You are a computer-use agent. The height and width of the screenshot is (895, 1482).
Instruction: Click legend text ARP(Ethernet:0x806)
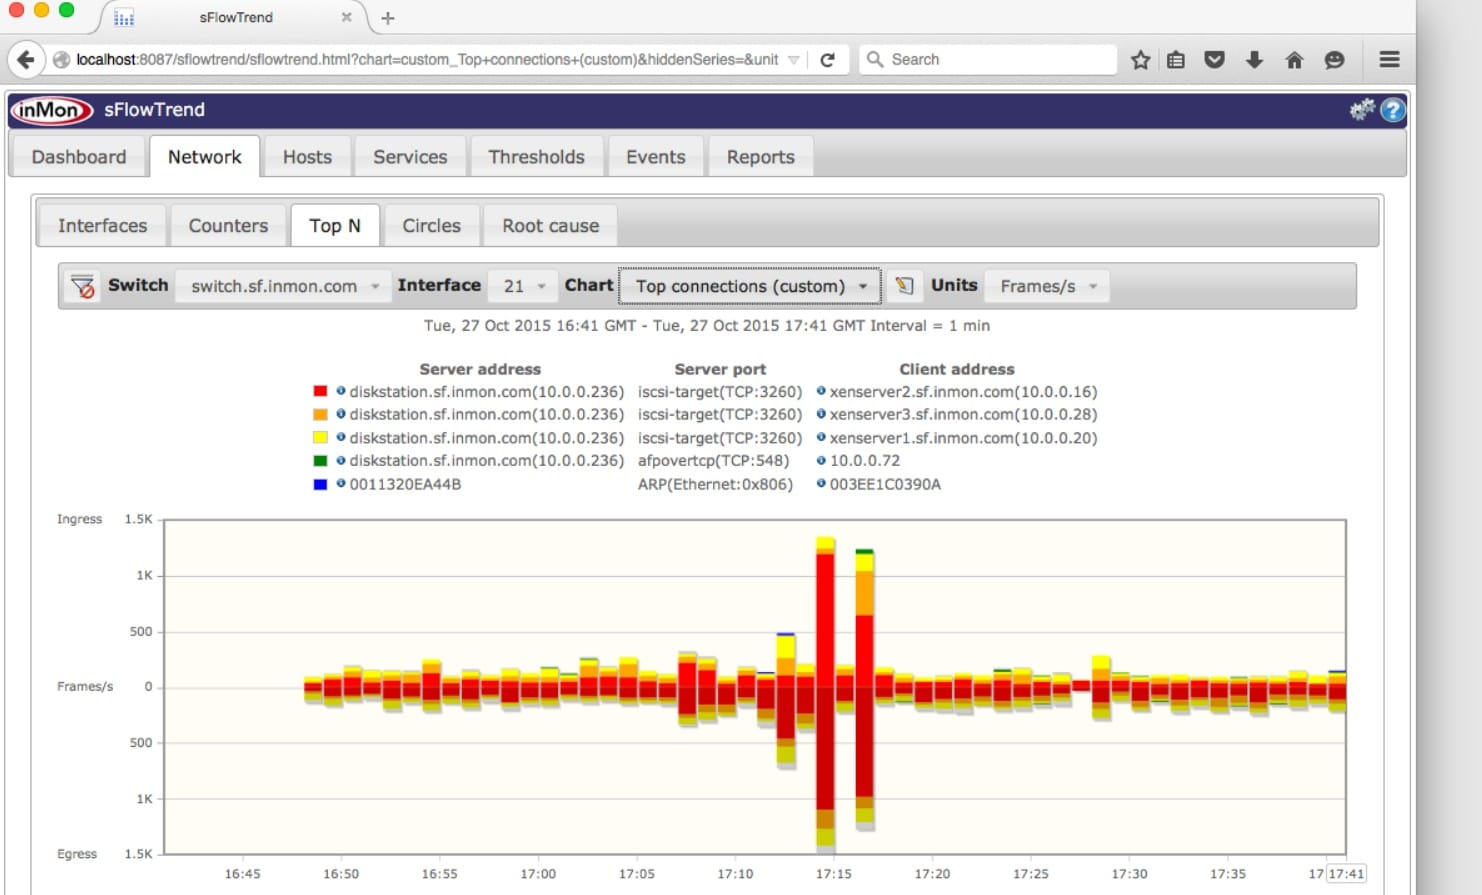715,484
